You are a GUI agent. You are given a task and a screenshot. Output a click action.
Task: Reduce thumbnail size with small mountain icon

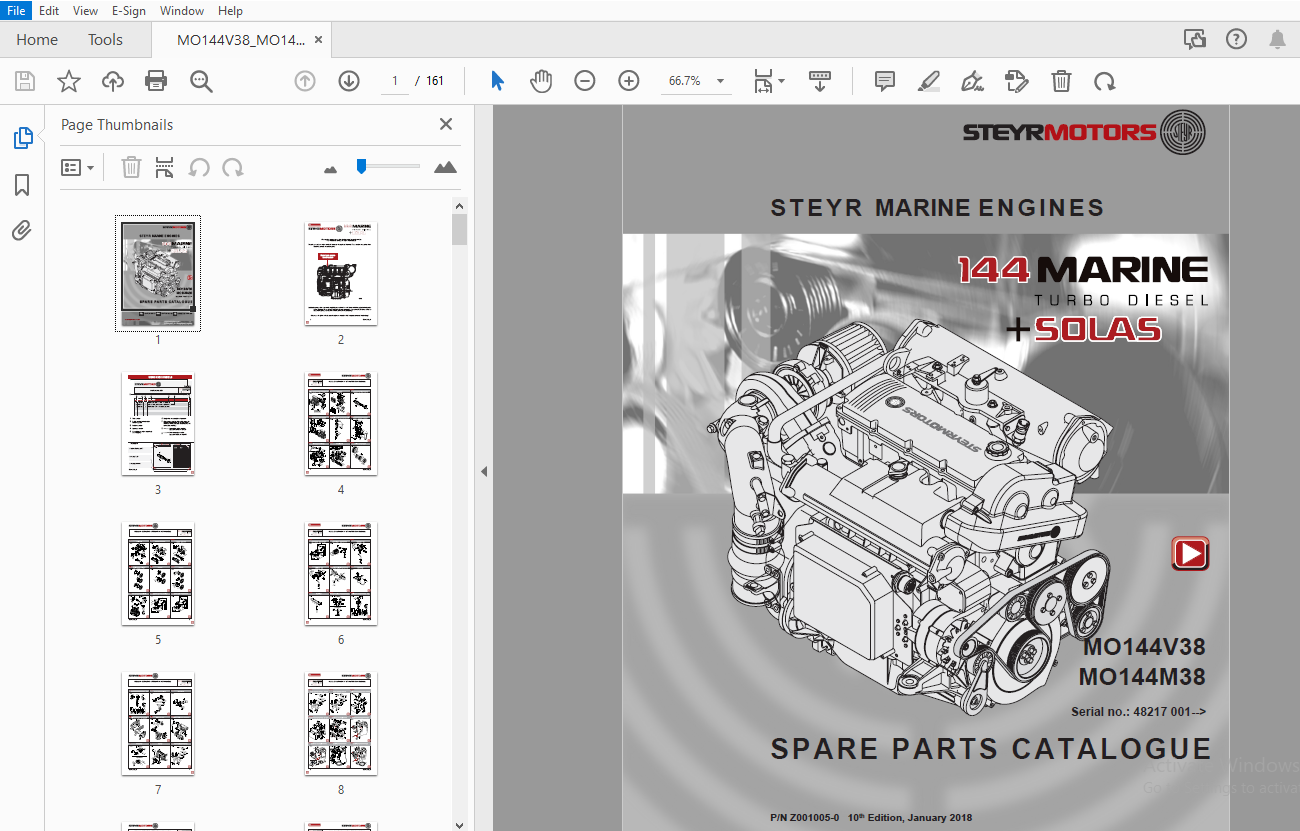(331, 169)
